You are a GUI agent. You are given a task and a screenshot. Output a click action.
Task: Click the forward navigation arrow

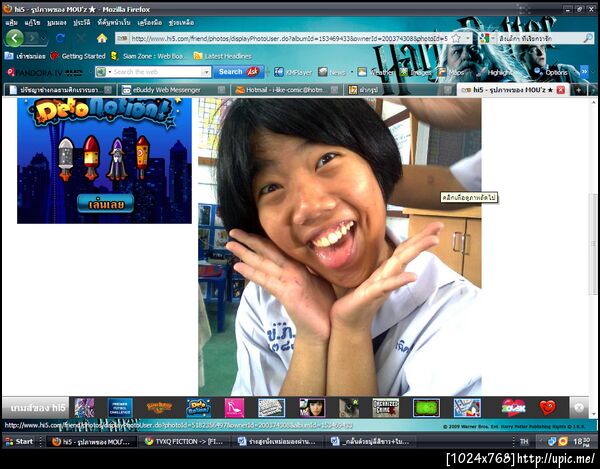click(33, 38)
